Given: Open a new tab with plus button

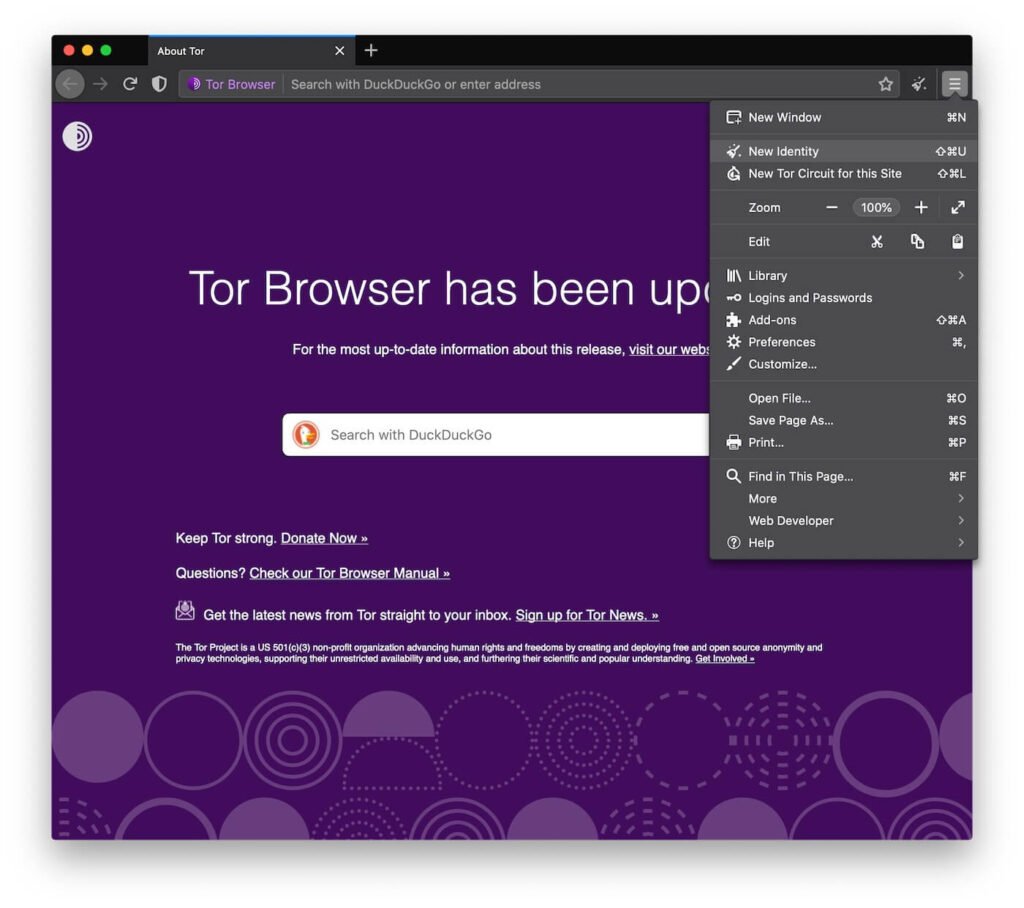Looking at the screenshot, I should pos(371,50).
